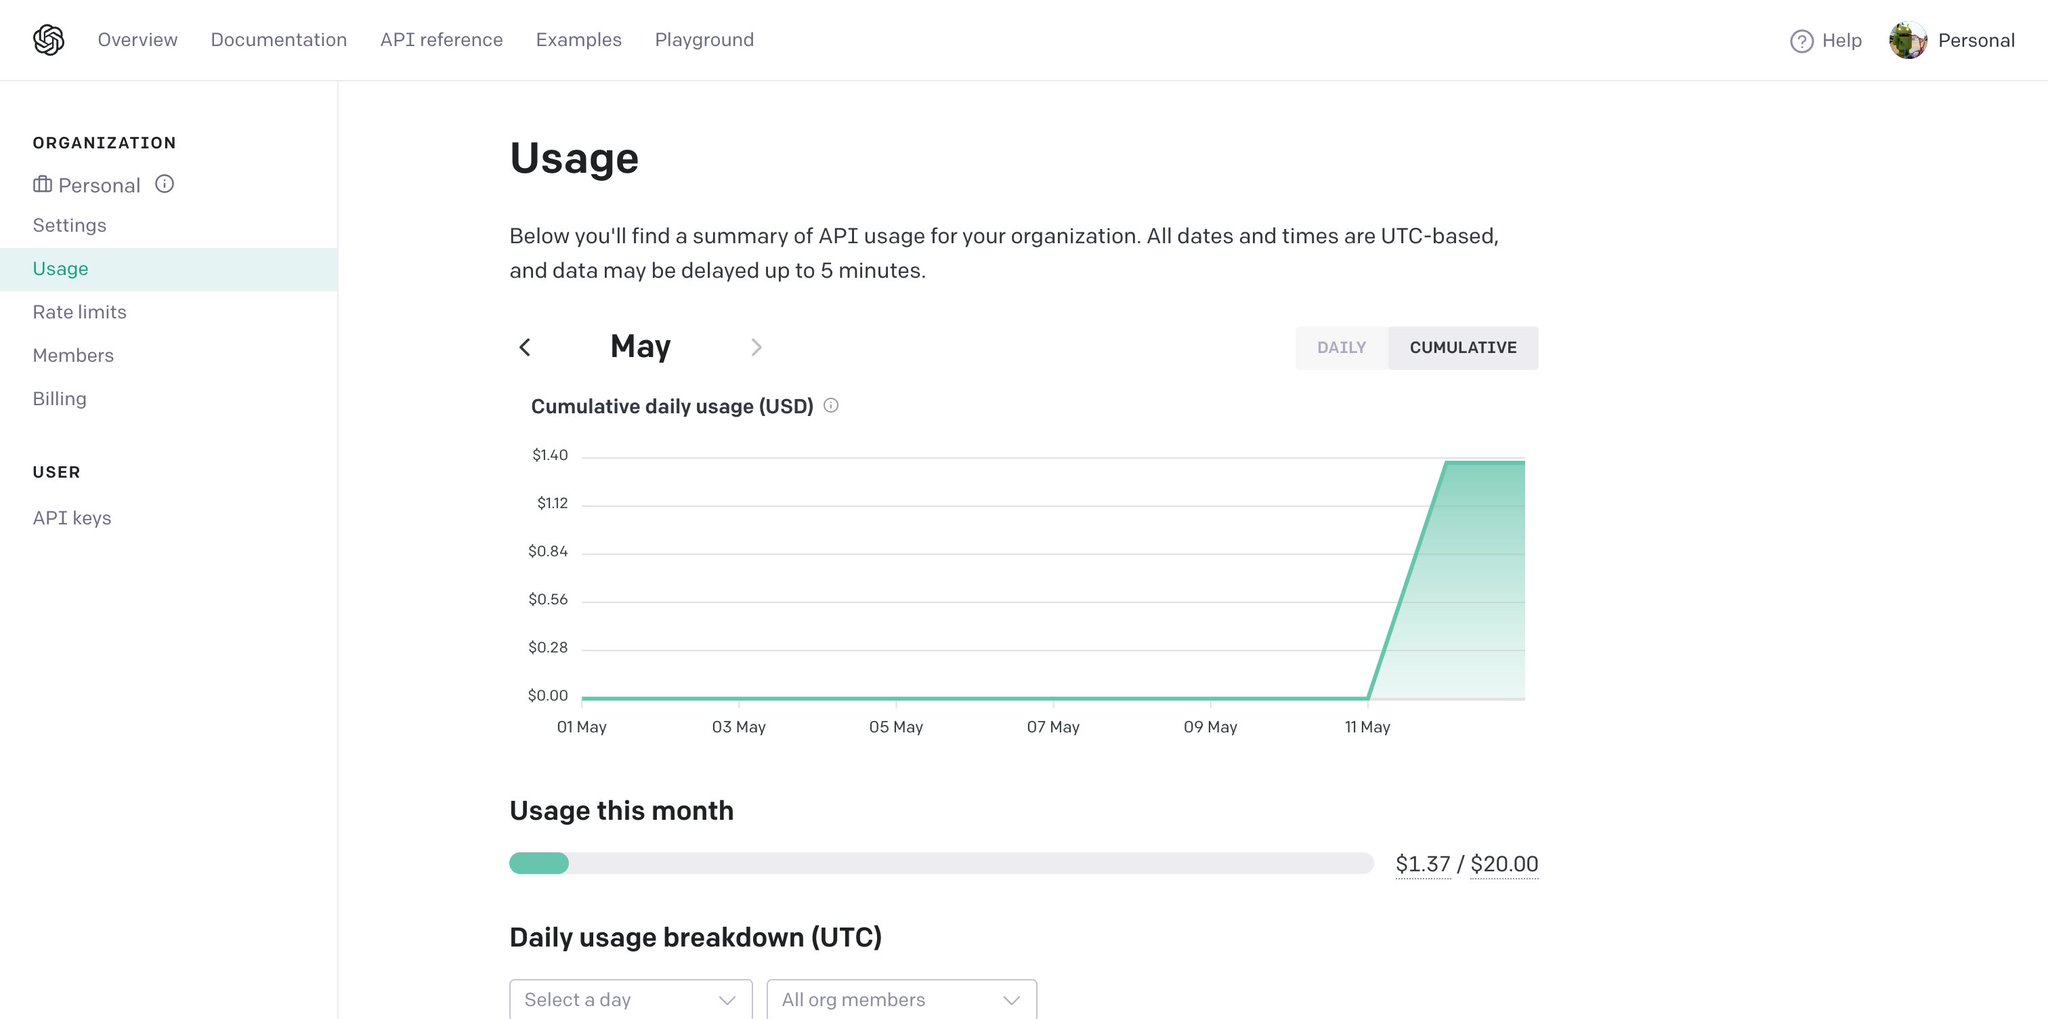Image resolution: width=2048 pixels, height=1019 pixels.
Task: Switch chart to Cumulative view
Action: point(1463,348)
